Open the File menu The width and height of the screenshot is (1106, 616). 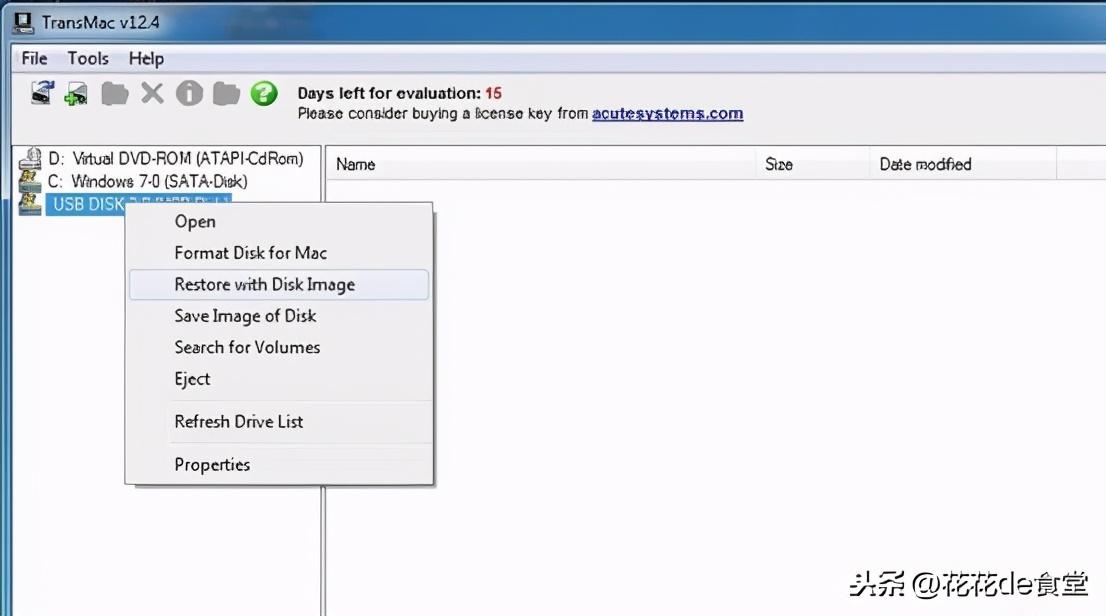35,59
